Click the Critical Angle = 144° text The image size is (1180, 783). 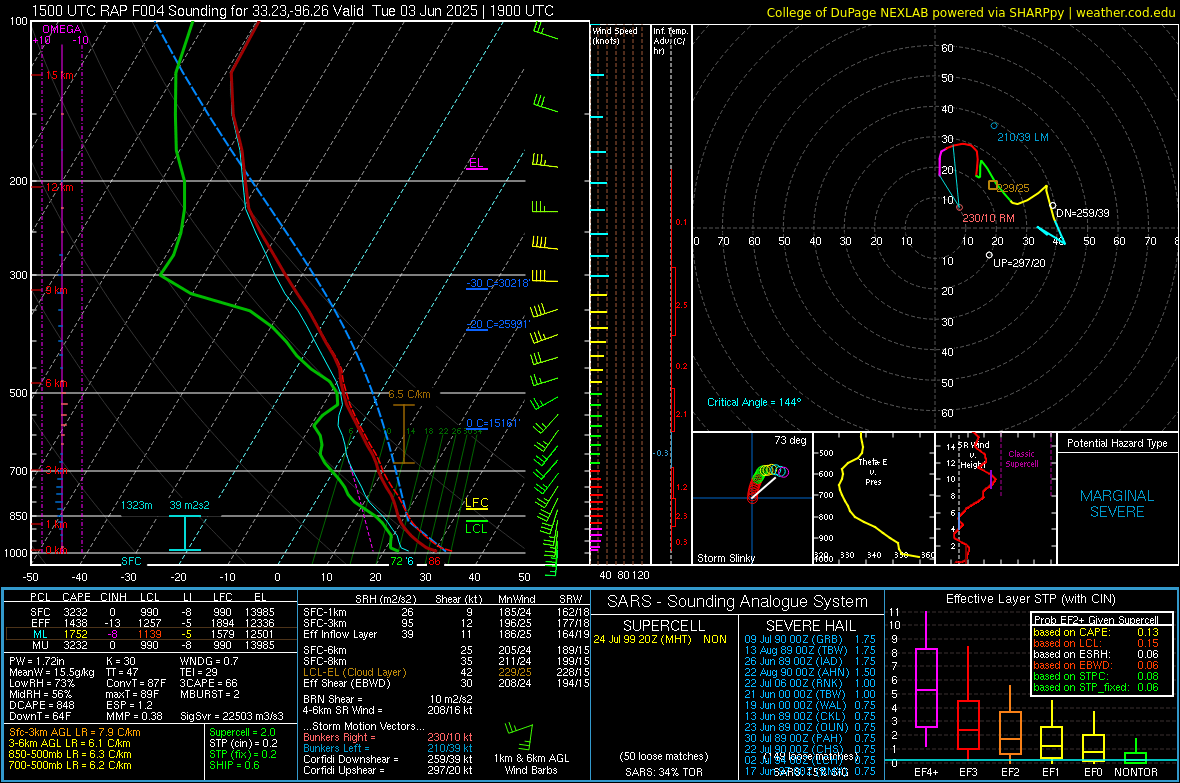(x=754, y=402)
